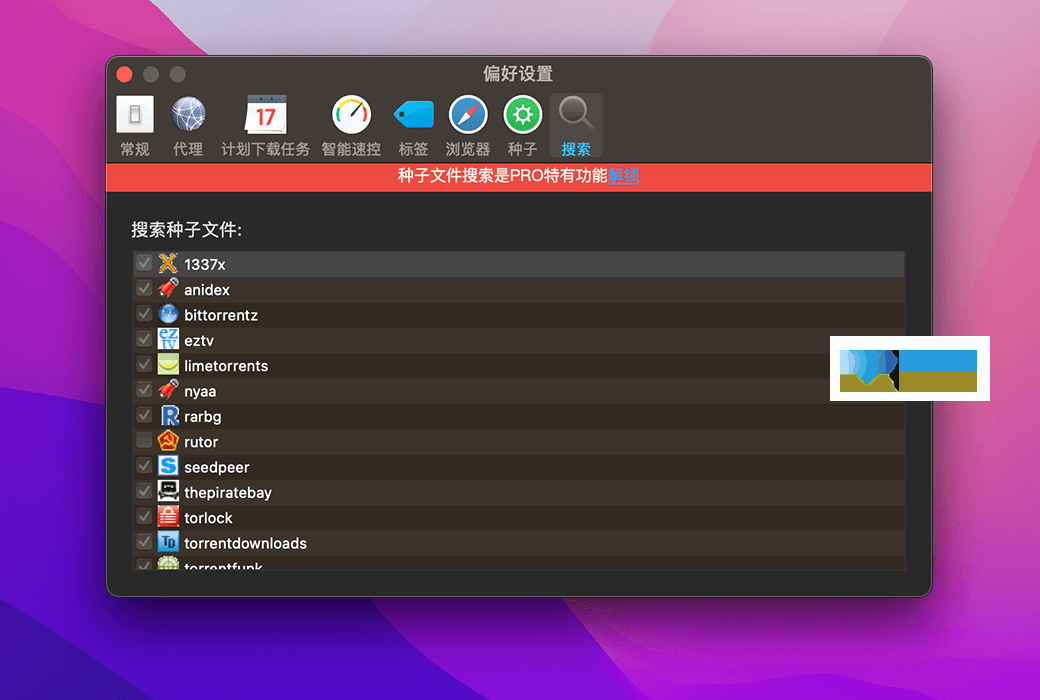Click the nyaa rocket icon
1040x700 pixels.
coord(168,389)
